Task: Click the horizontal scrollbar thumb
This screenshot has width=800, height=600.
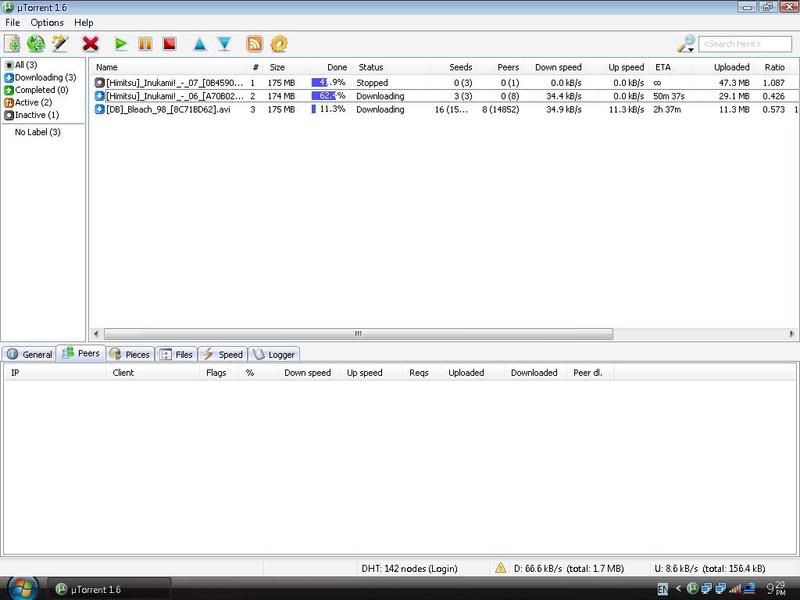Action: [x=358, y=334]
